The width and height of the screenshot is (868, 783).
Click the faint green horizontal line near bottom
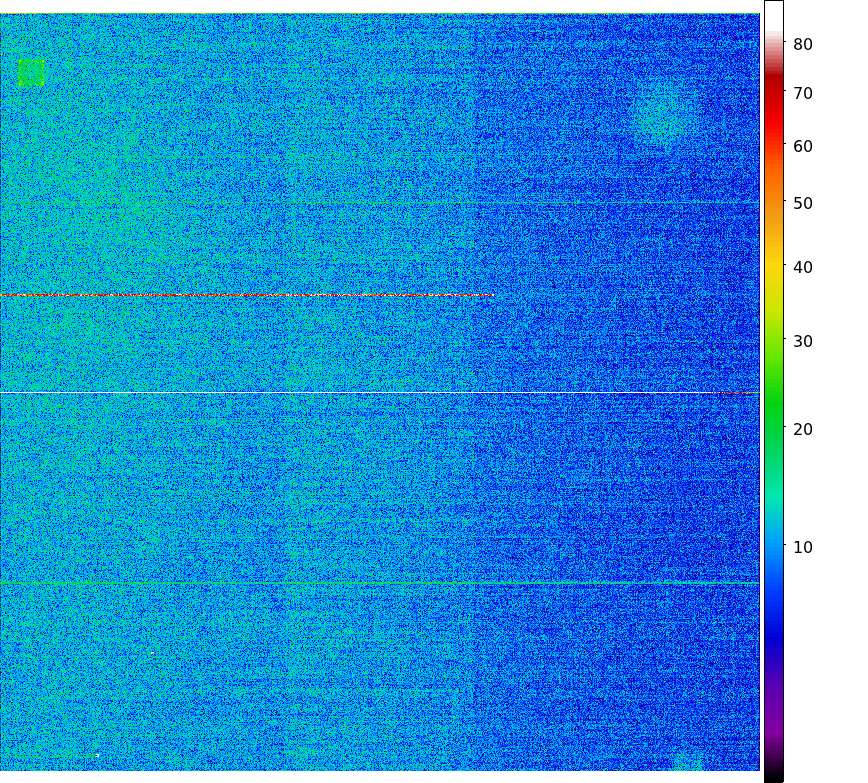click(x=380, y=582)
